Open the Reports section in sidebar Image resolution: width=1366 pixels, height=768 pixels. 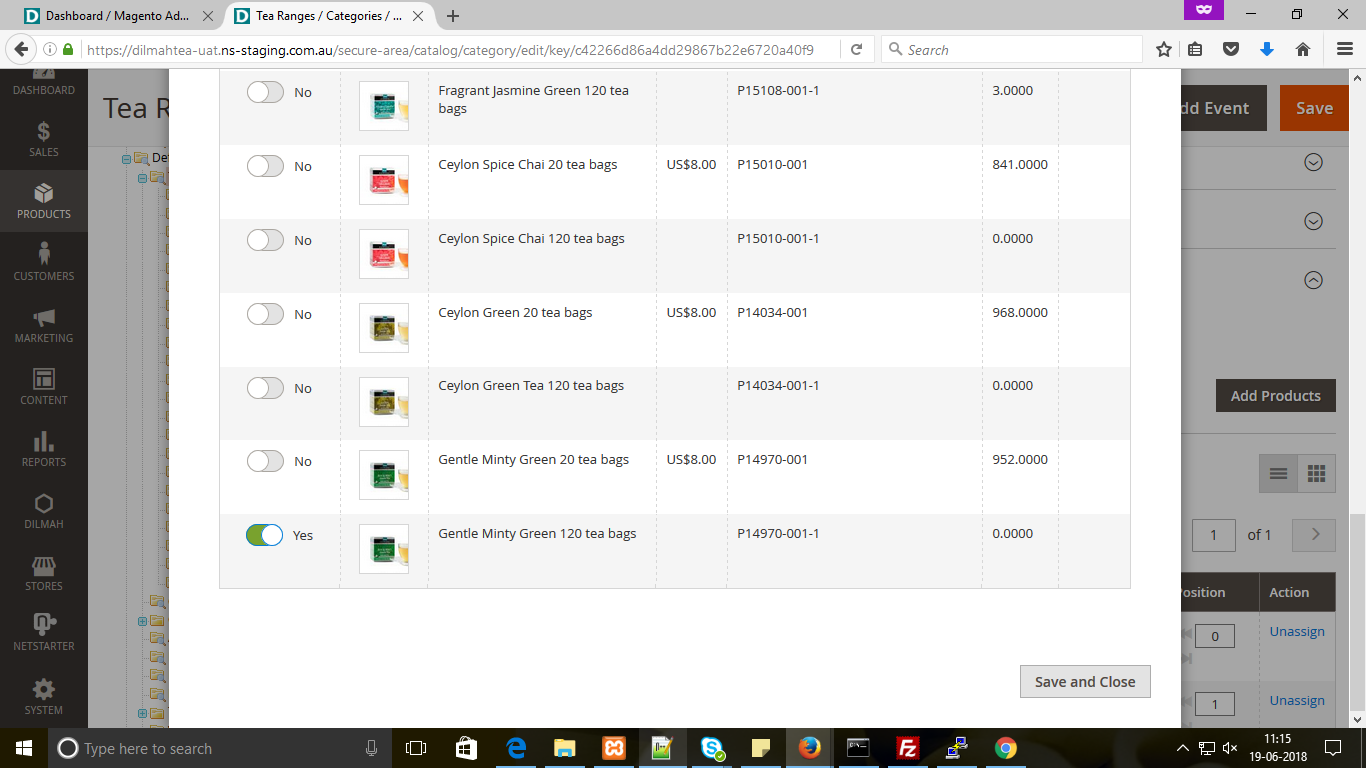pyautogui.click(x=43, y=449)
